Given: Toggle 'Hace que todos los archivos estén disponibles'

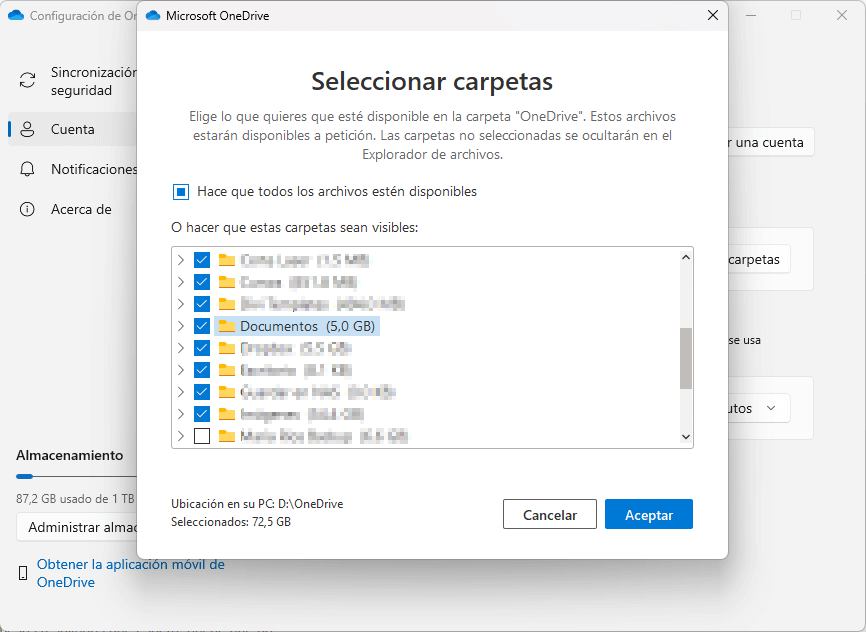Looking at the screenshot, I should coord(181,192).
